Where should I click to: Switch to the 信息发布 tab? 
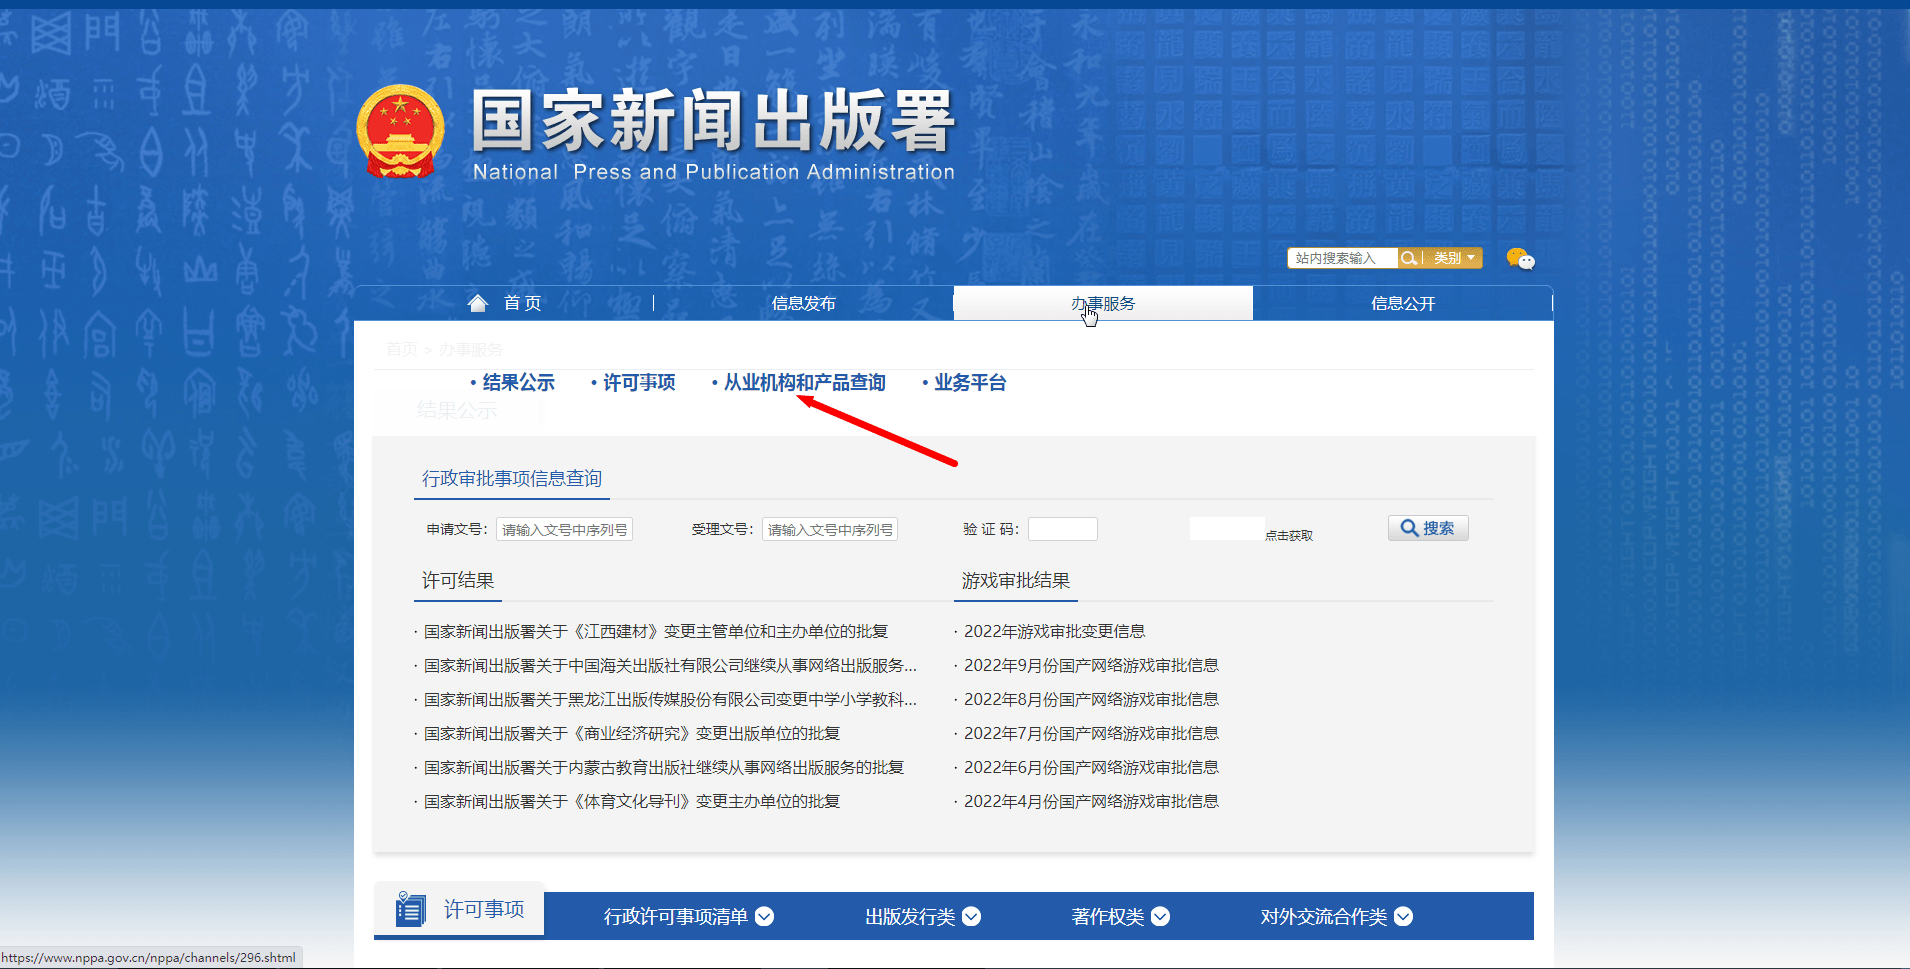803,302
